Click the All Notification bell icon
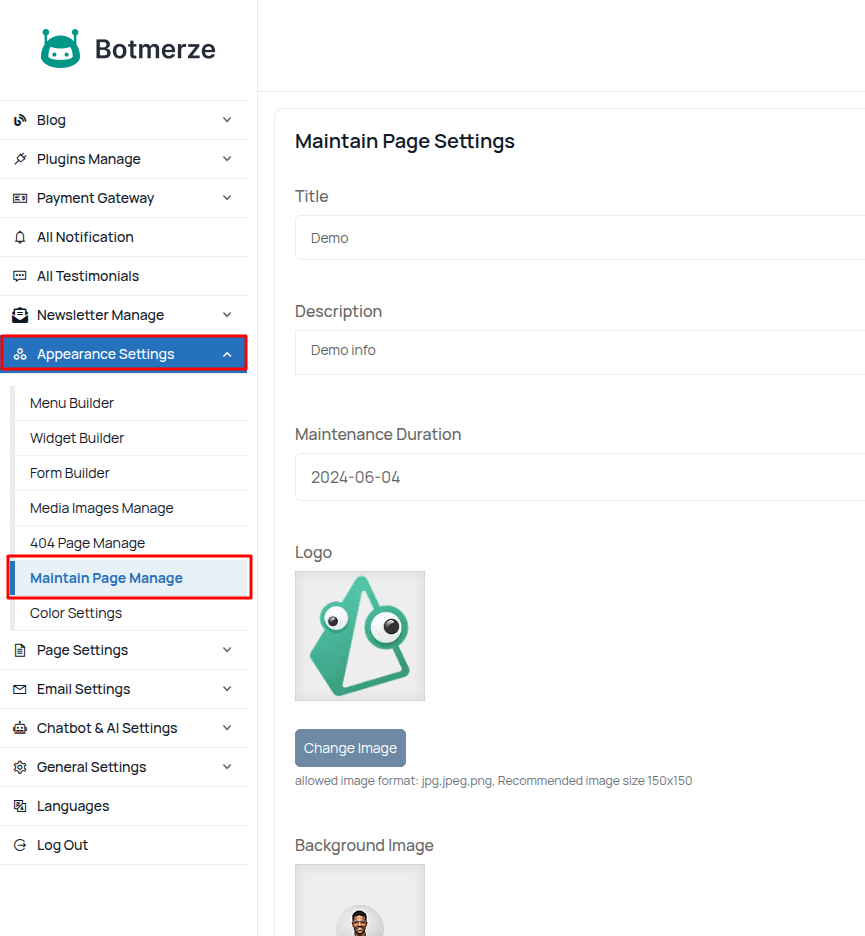This screenshot has width=865, height=936. click(20, 237)
